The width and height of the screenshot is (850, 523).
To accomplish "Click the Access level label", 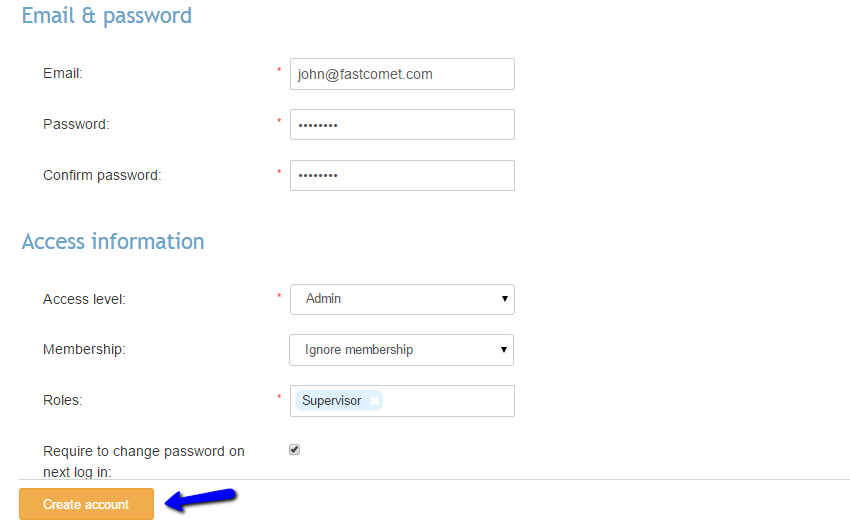I will pos(84,298).
